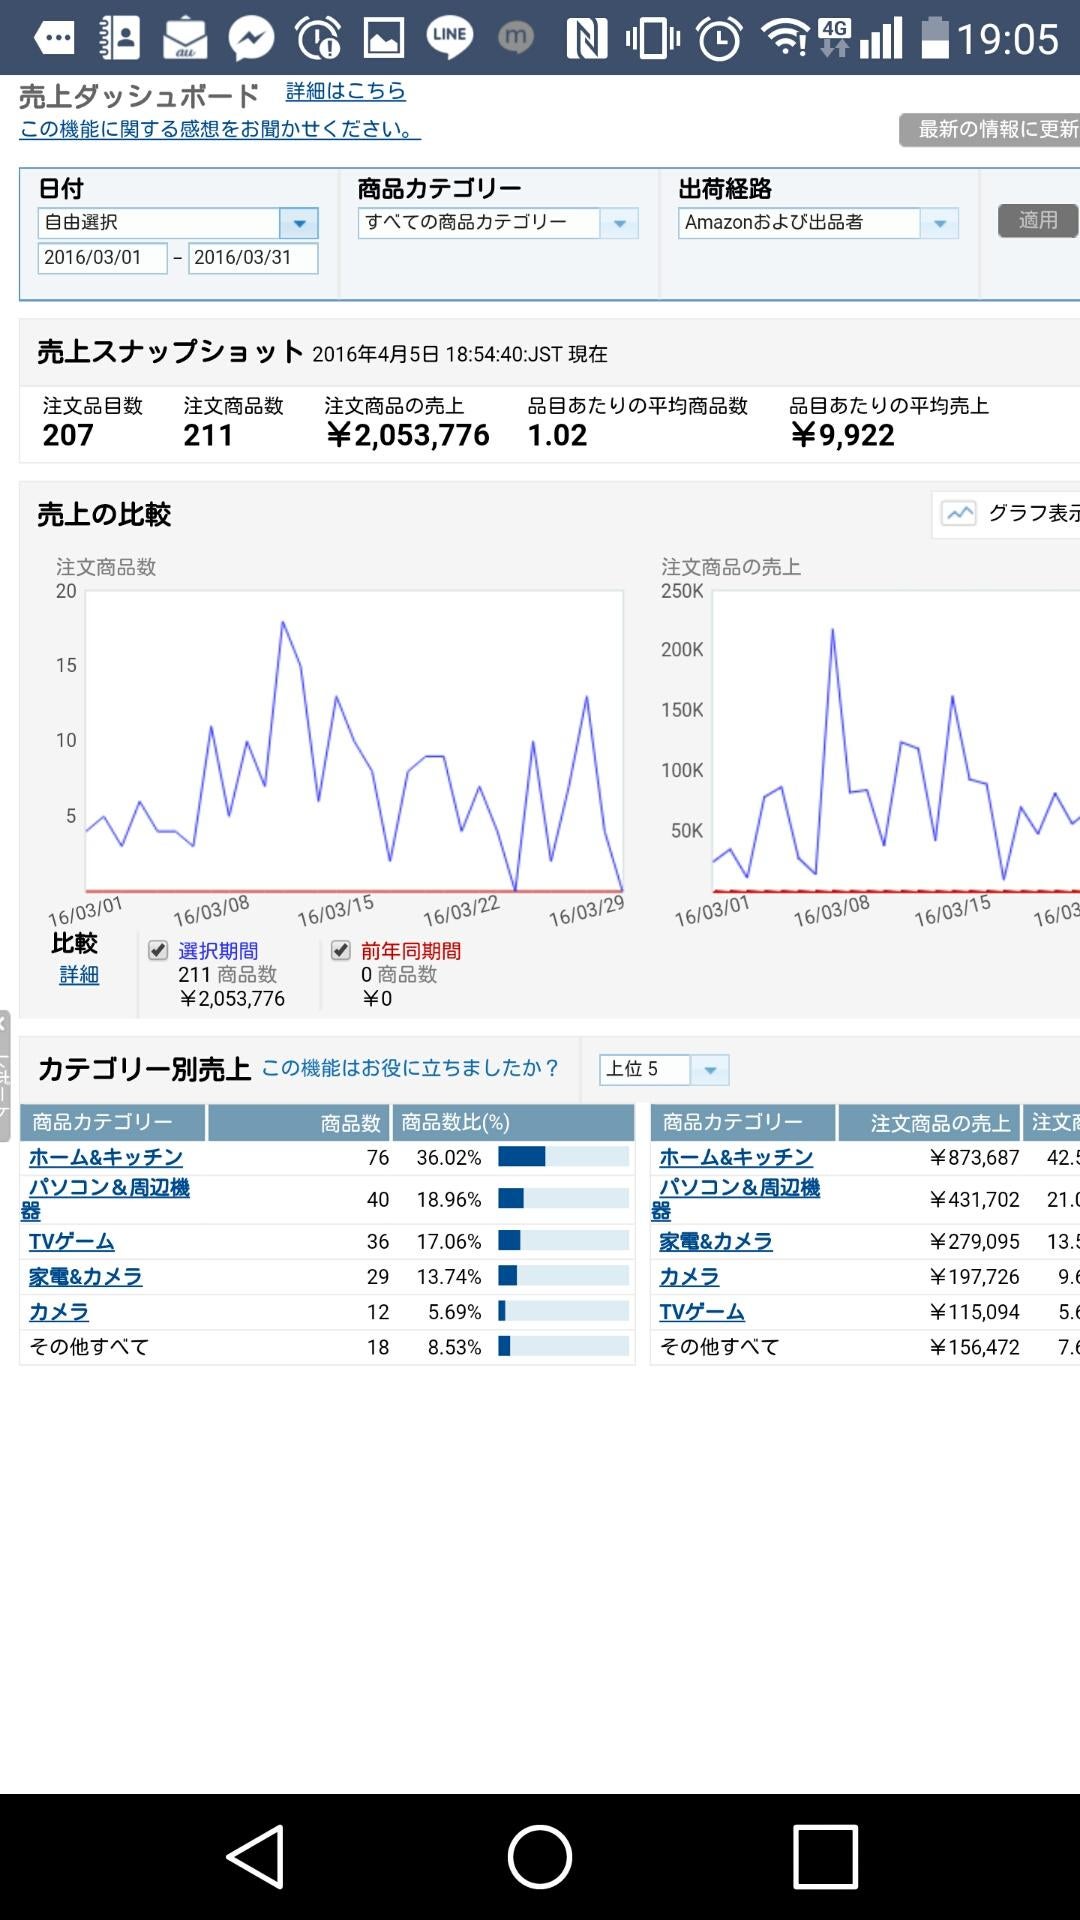Click the ¥156,472 その他すべて sales cell
Screen dimensions: 1080x1920
point(974,1347)
